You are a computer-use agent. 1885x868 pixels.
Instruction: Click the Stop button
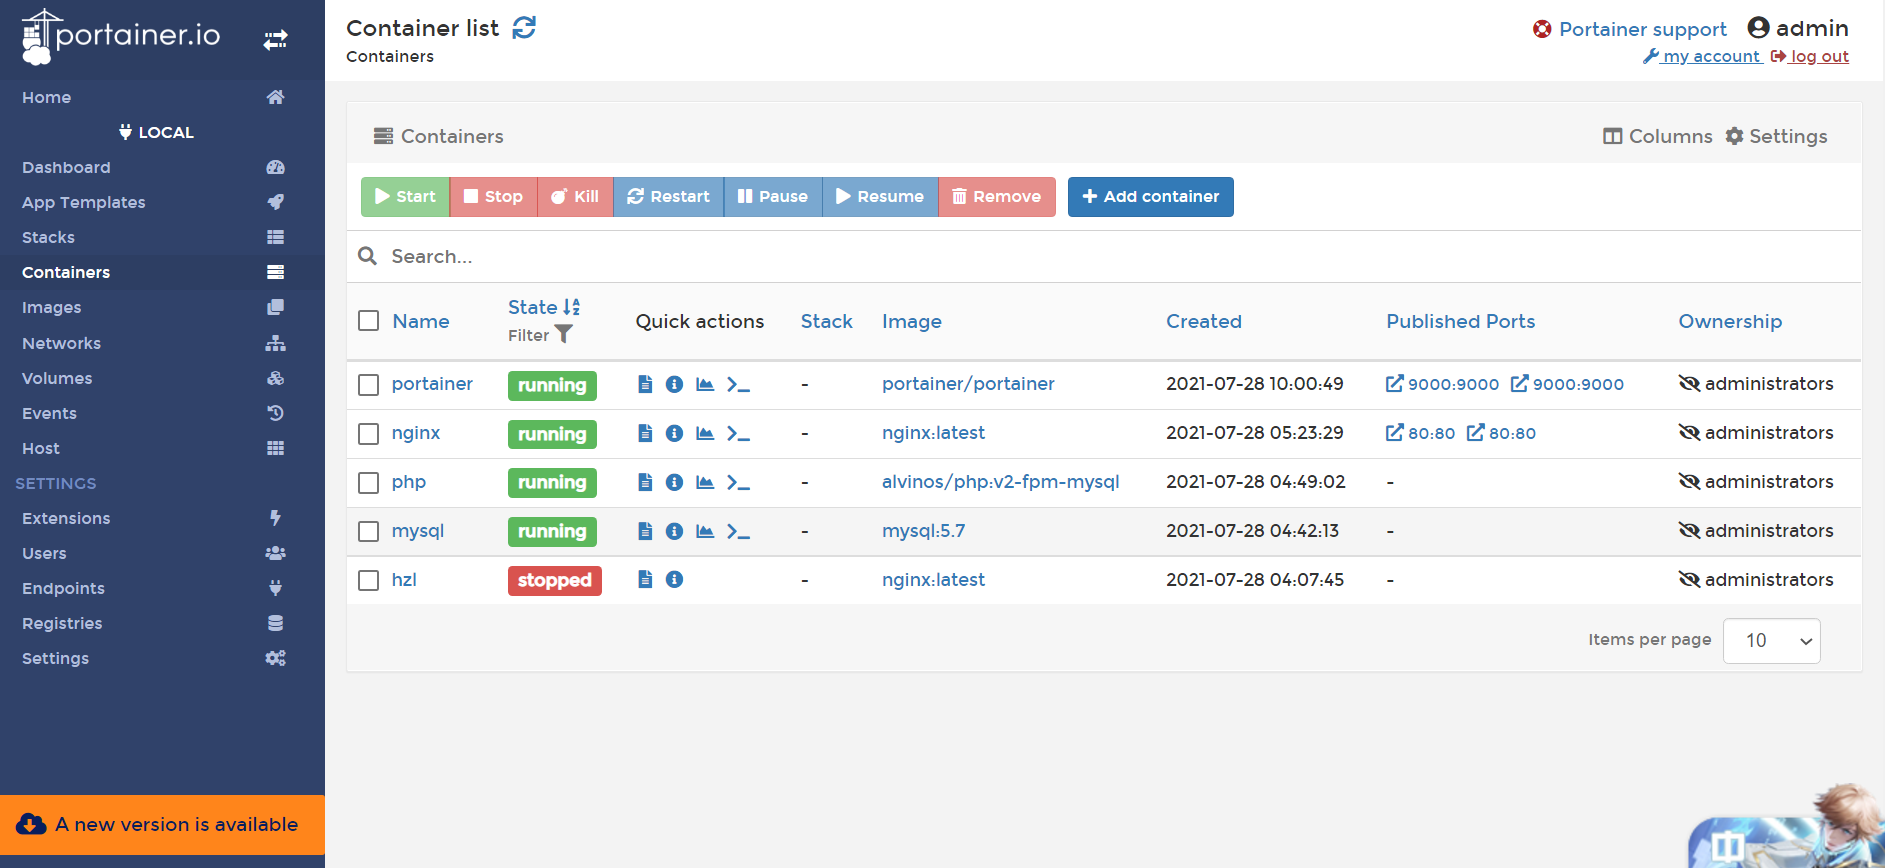click(x=494, y=197)
